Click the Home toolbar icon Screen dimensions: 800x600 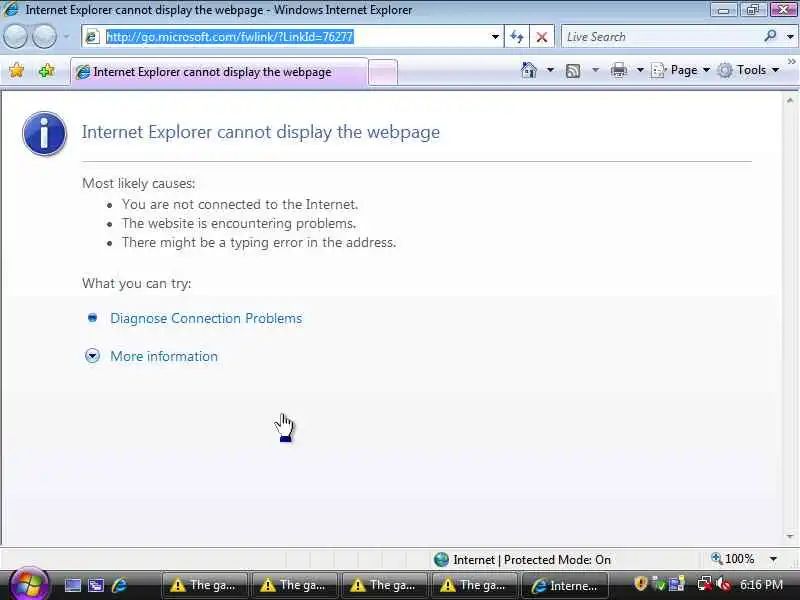coord(529,70)
